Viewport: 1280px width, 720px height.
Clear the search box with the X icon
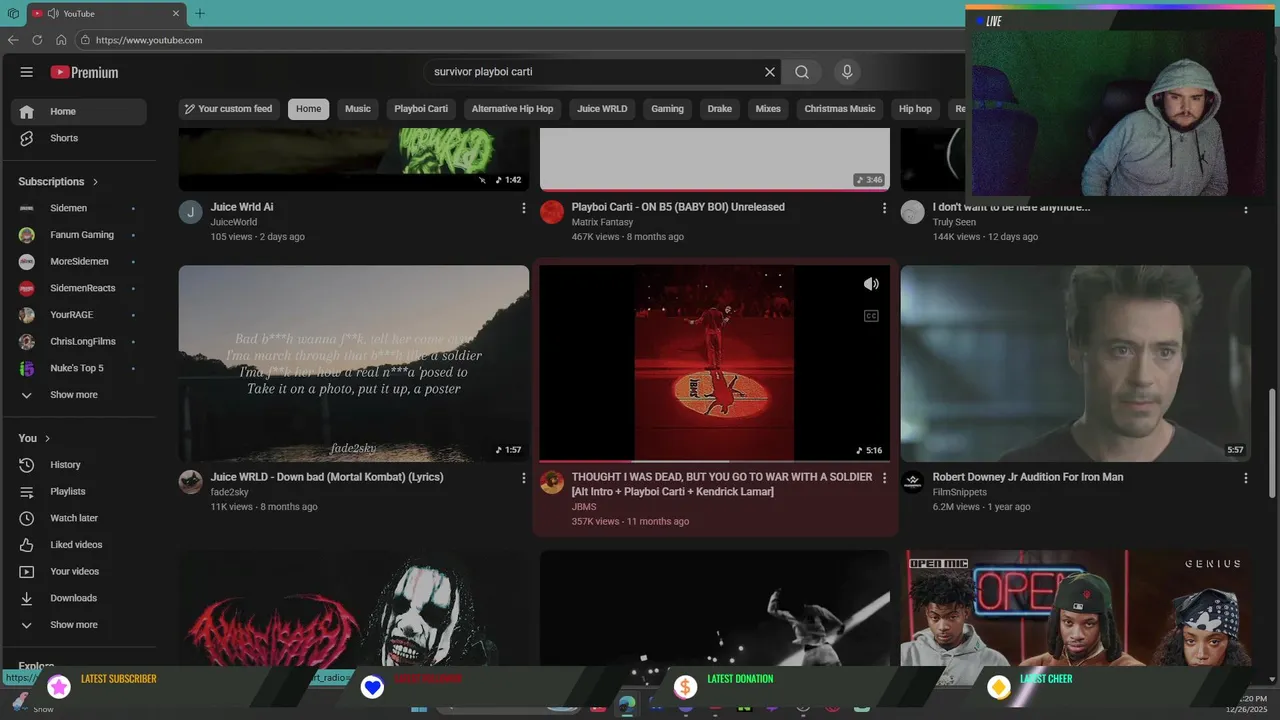(770, 72)
